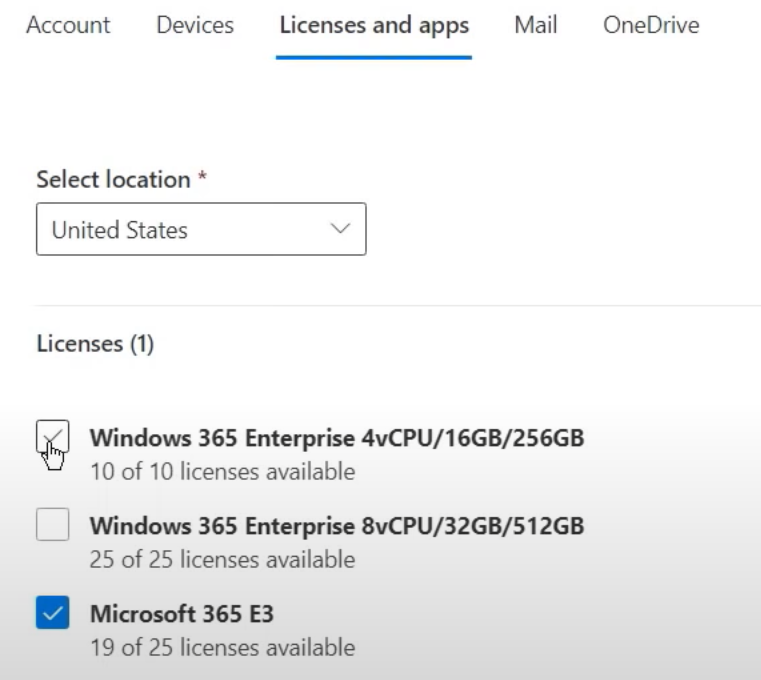The image size is (761, 680).
Task: Click the Microsoft 365 E3 label
Action: [182, 614]
